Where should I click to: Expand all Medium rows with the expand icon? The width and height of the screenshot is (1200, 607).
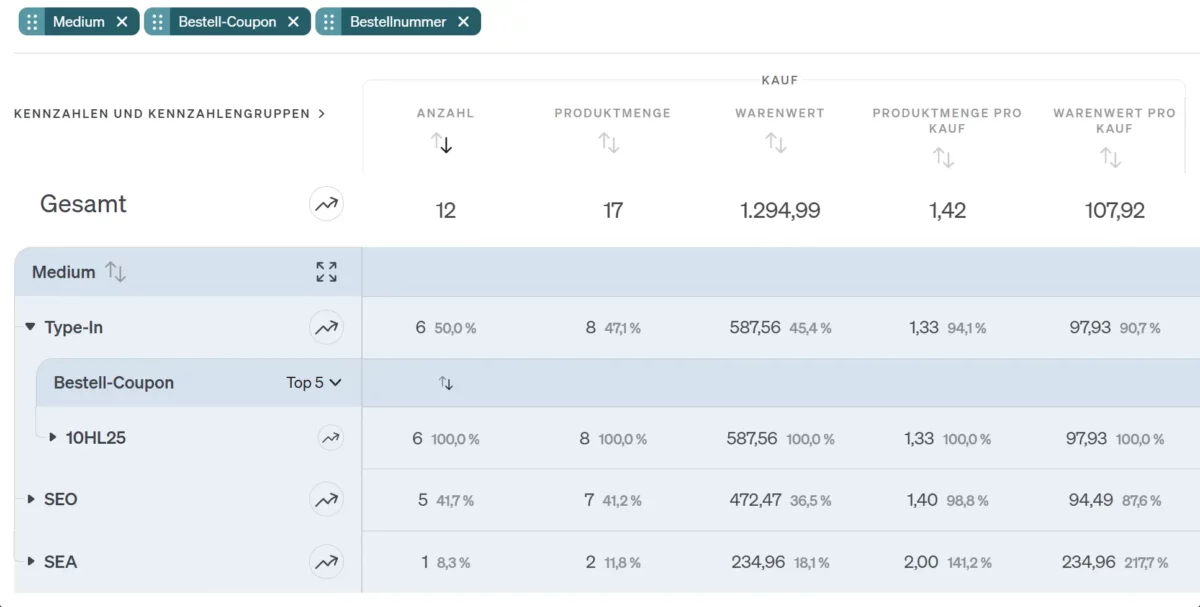(x=326, y=272)
